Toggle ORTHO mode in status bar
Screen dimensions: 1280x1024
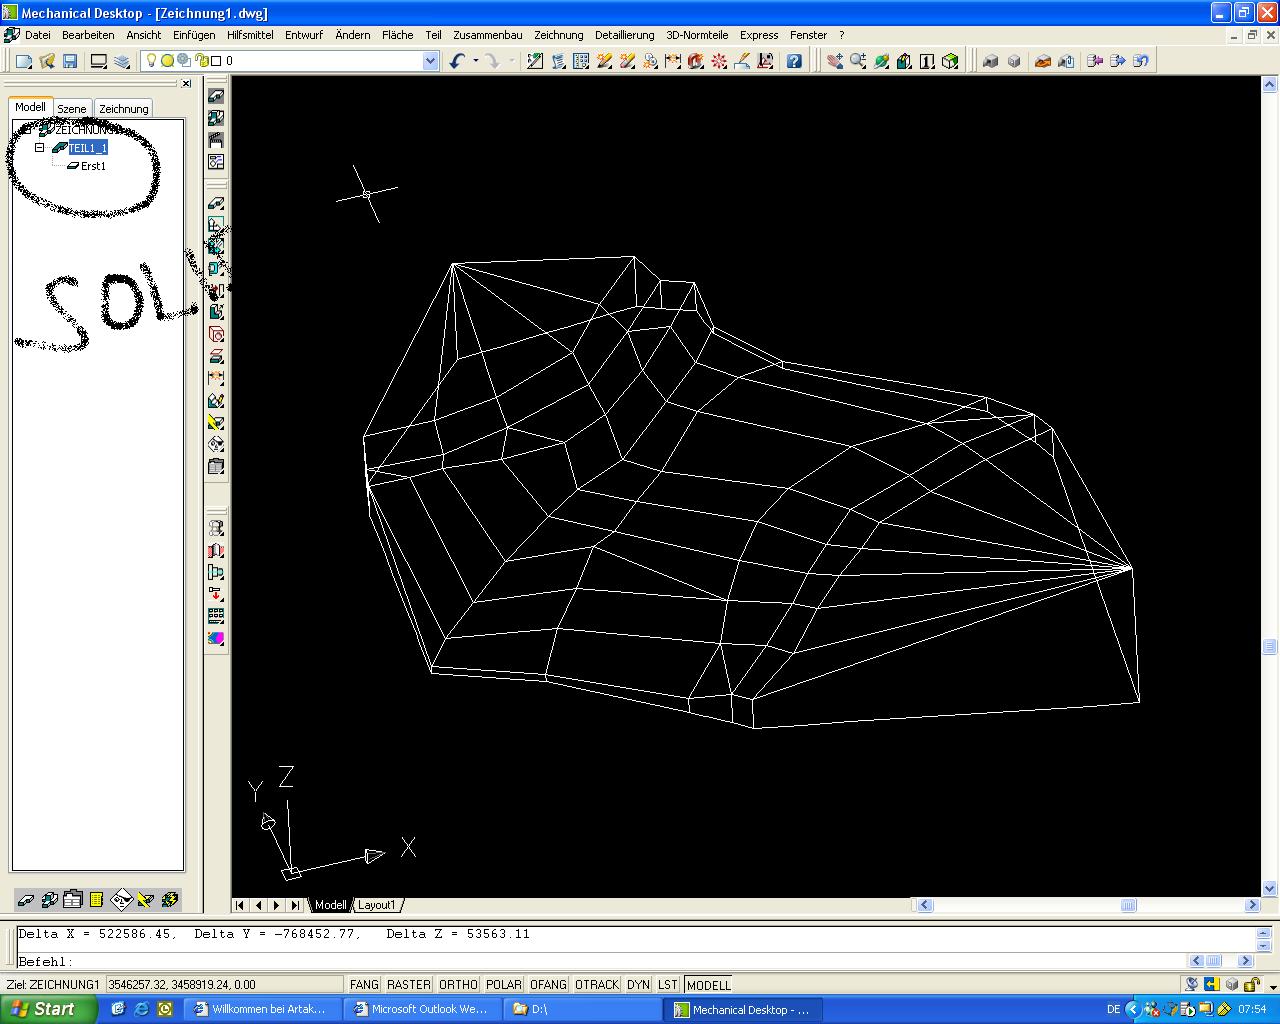(458, 985)
